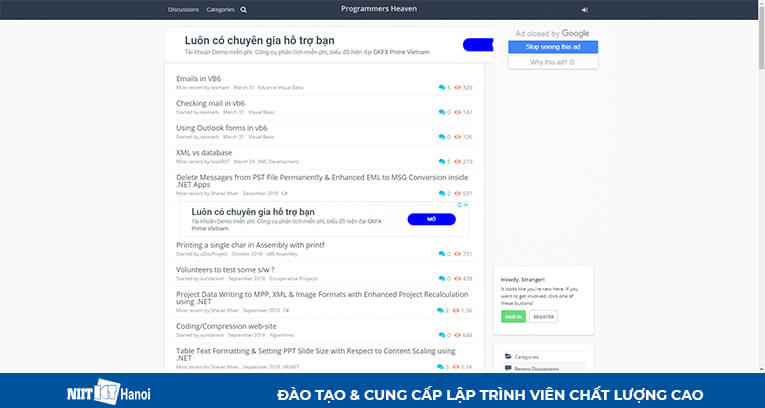
Task: Click views eye icon on Checking mail in vb6 row
Action: 458,112
